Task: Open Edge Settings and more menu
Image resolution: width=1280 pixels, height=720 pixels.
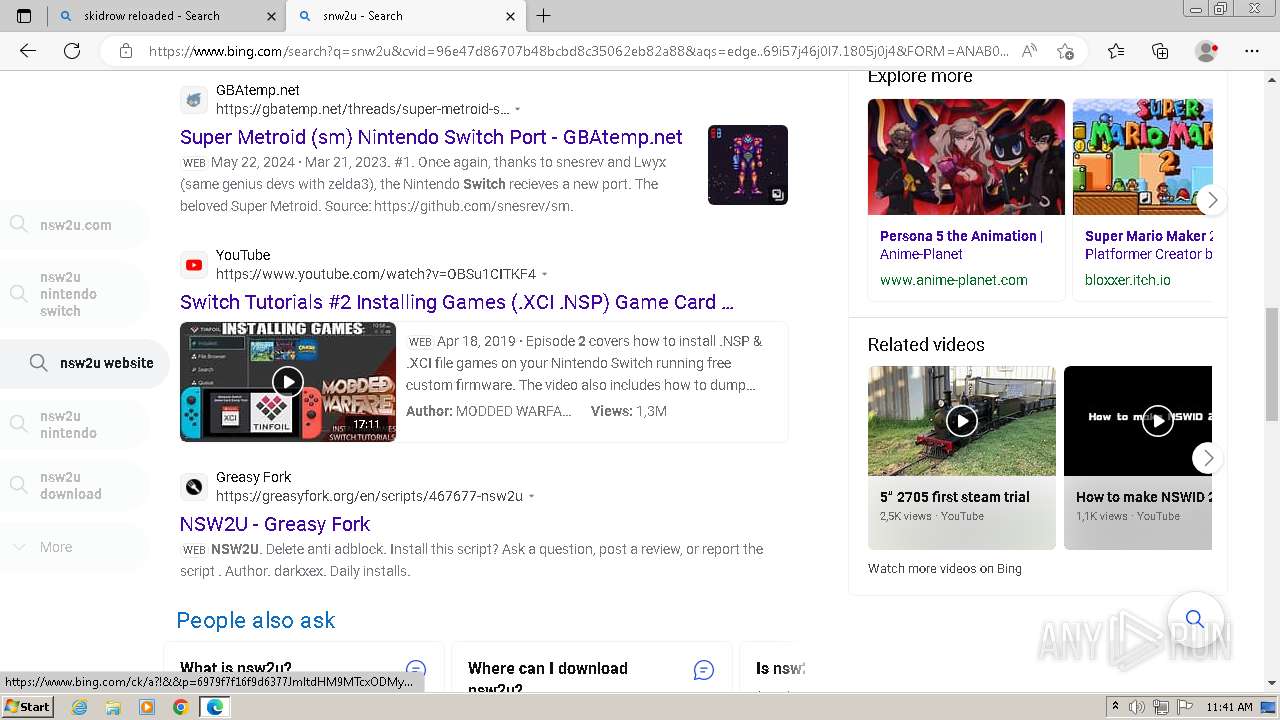Action: 1252,51
